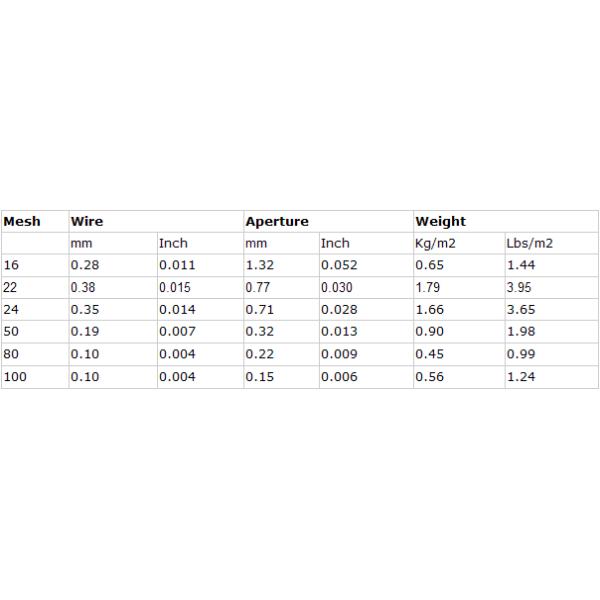Image resolution: width=600 pixels, height=600 pixels.
Task: Select wire mm value 0.28
Action: (84, 265)
